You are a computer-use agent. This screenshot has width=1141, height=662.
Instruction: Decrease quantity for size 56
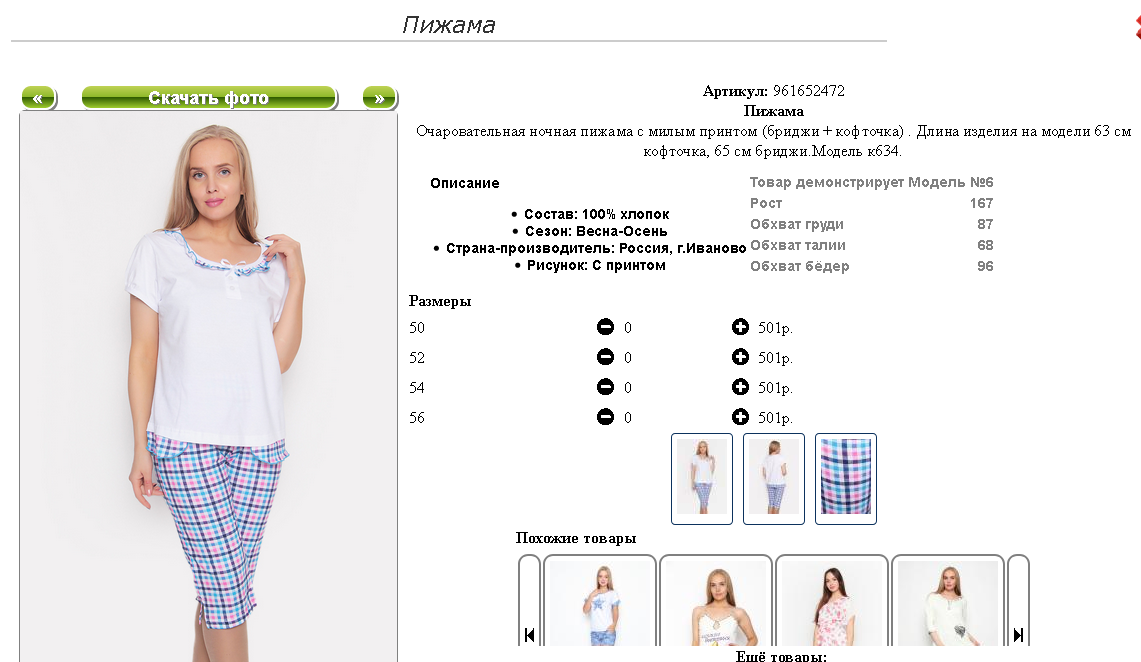pyautogui.click(x=605, y=417)
